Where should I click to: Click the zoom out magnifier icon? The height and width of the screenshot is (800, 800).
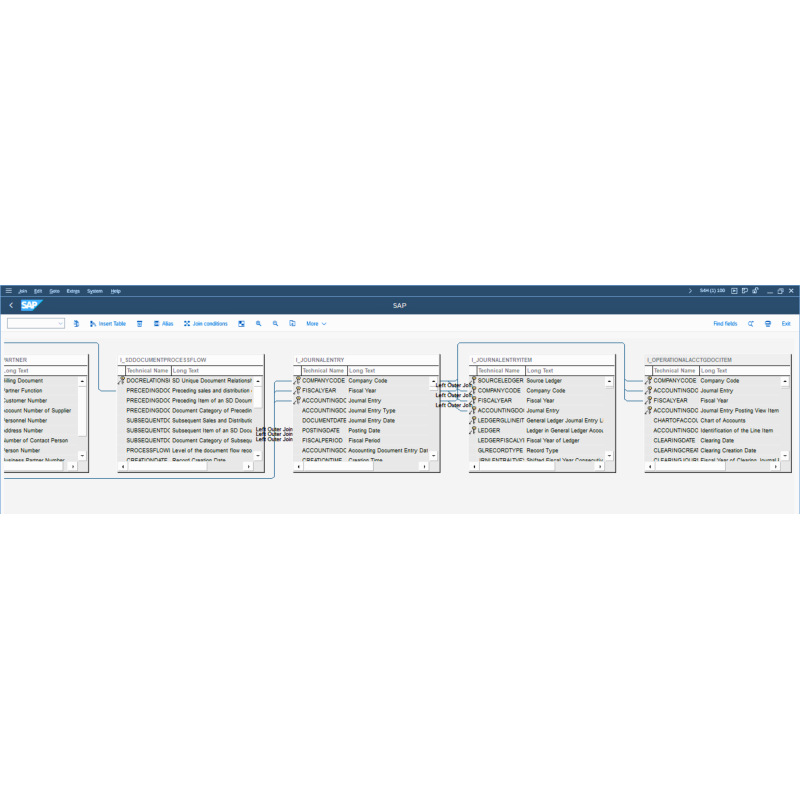(x=274, y=323)
